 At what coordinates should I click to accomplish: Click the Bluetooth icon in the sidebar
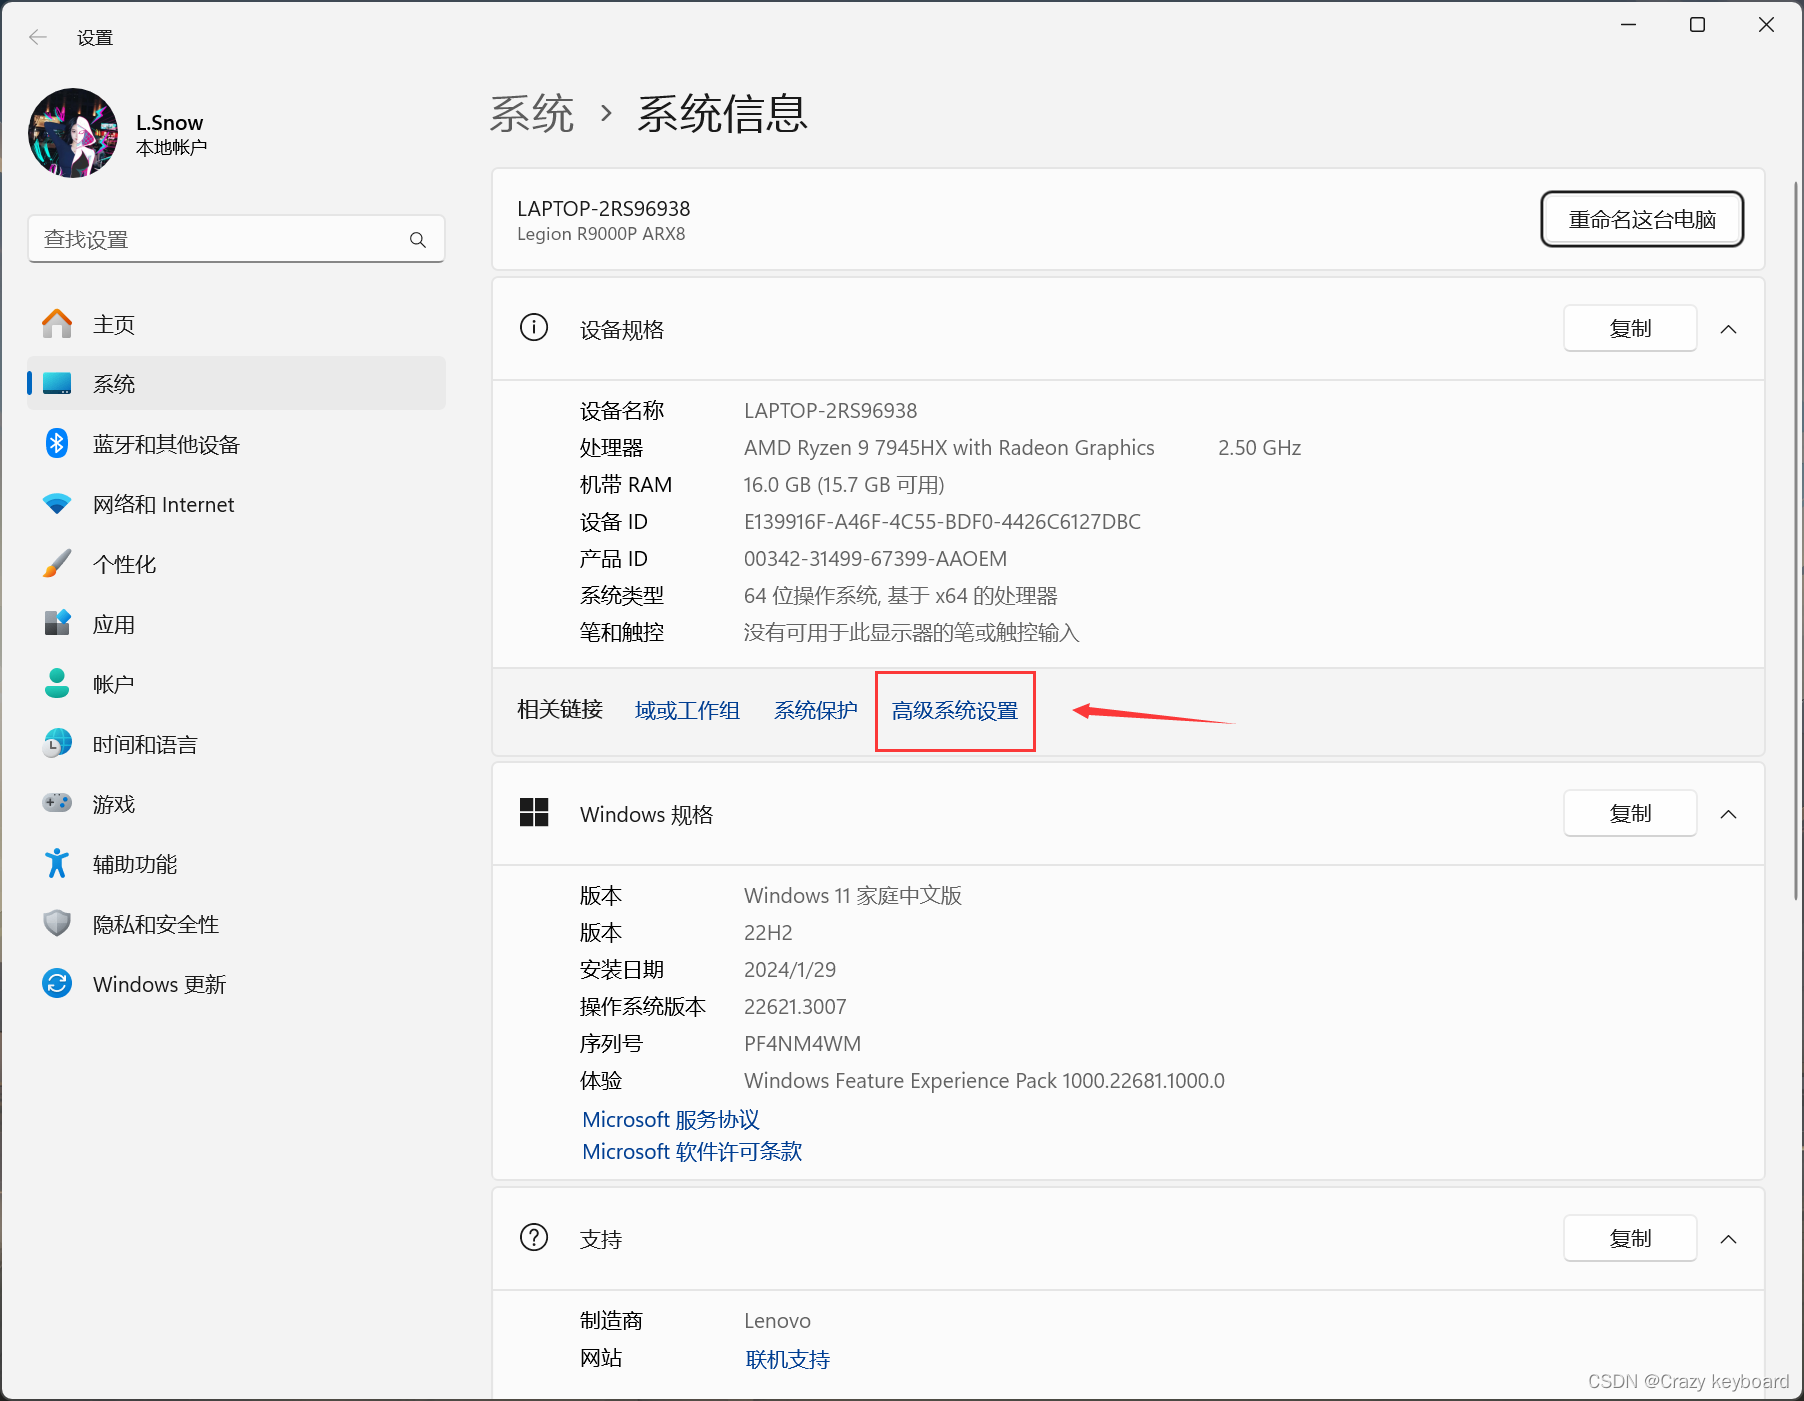[x=57, y=443]
